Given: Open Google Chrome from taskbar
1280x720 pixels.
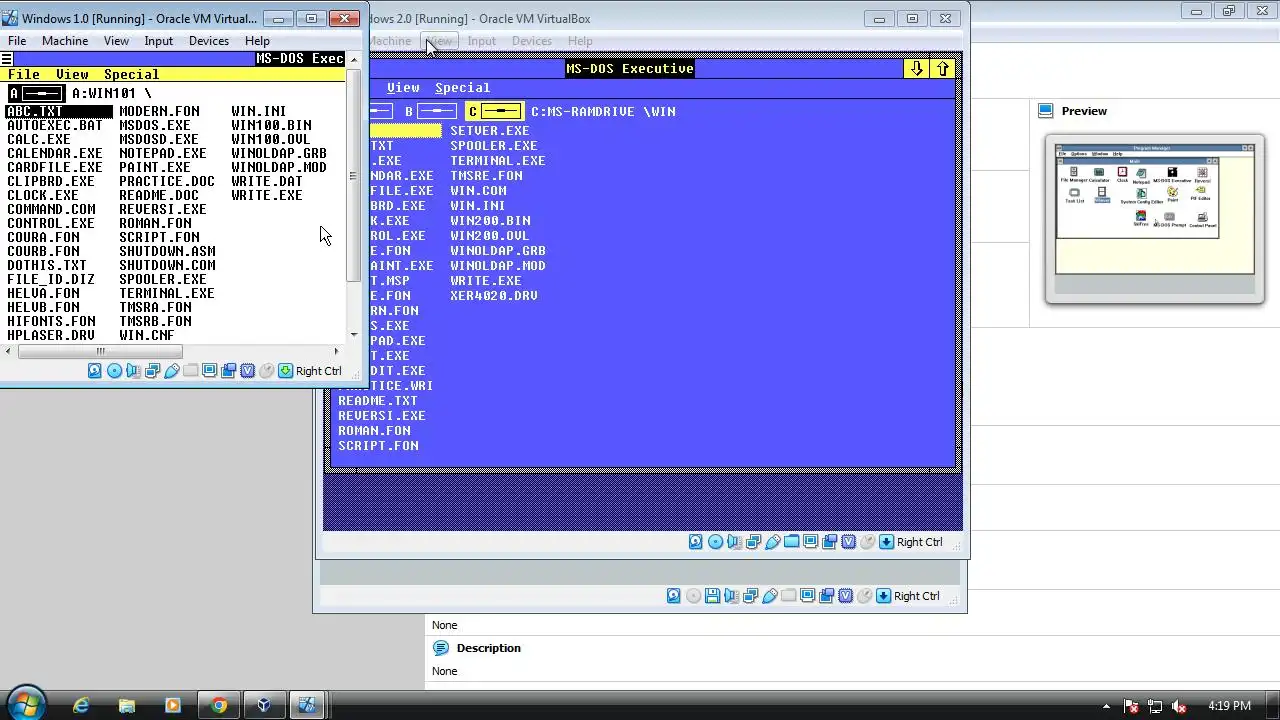Looking at the screenshot, I should (219, 705).
